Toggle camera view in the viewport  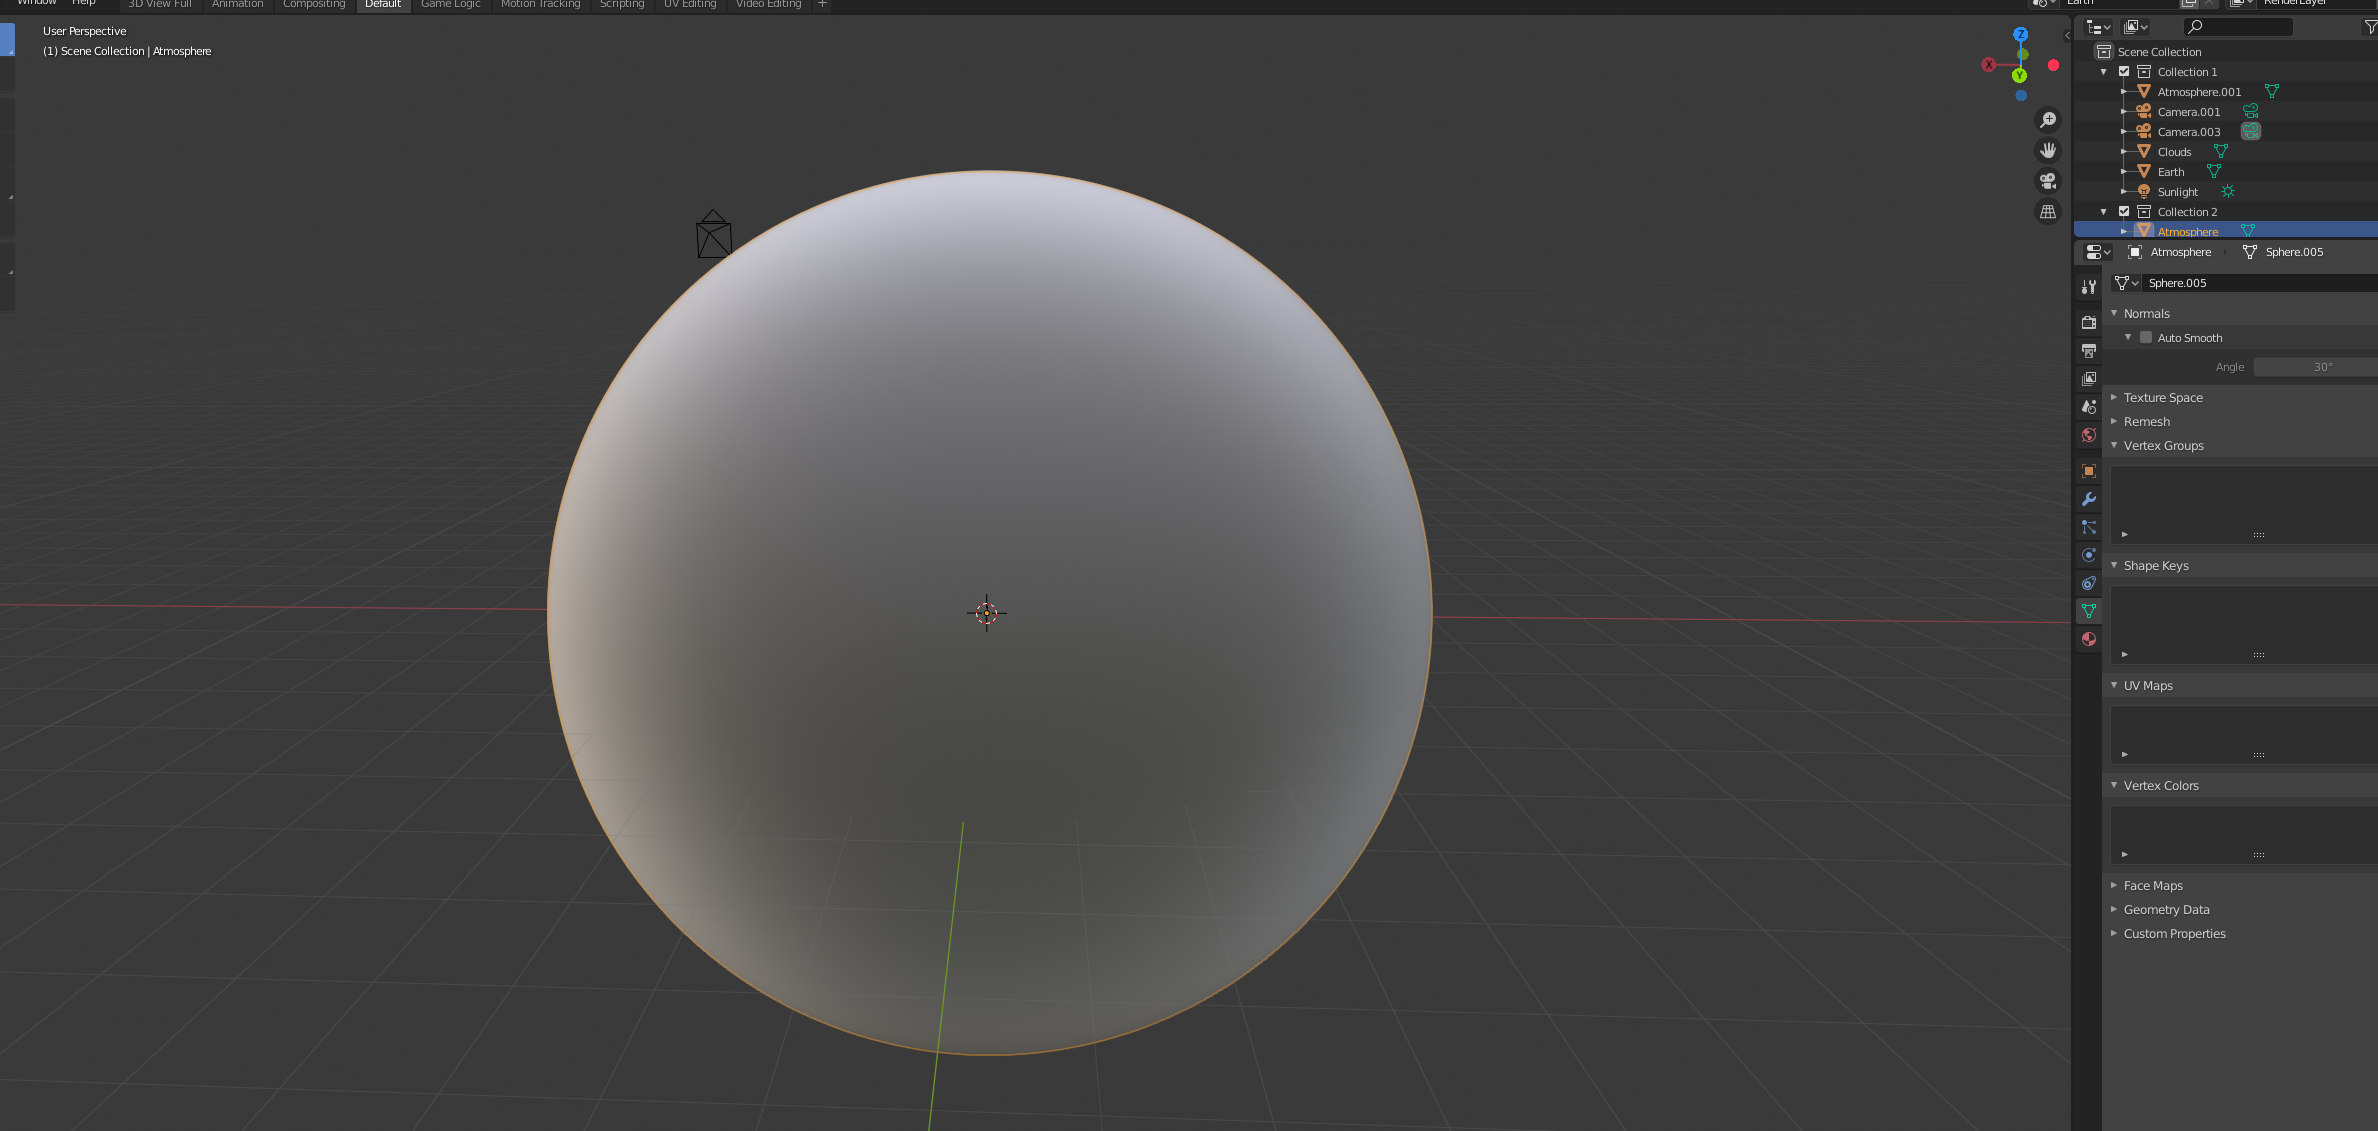tap(2048, 181)
